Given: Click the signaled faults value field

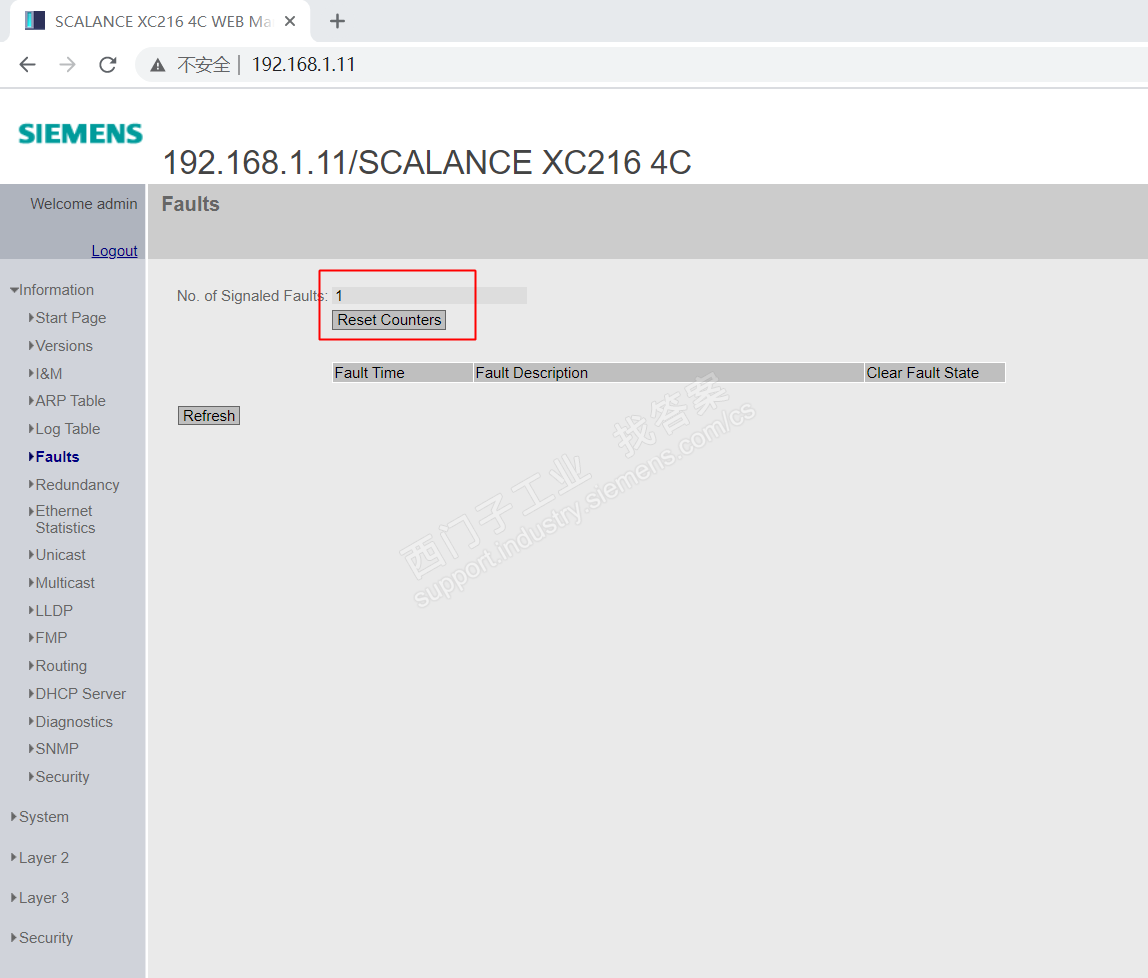Looking at the screenshot, I should (x=430, y=296).
